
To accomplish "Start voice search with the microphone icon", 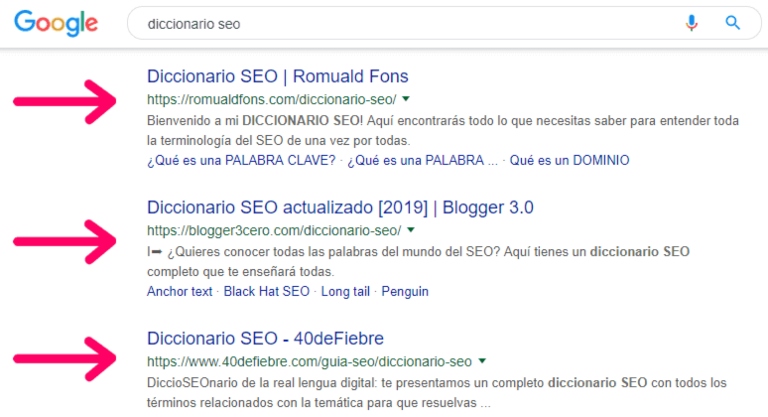I will (x=691, y=23).
